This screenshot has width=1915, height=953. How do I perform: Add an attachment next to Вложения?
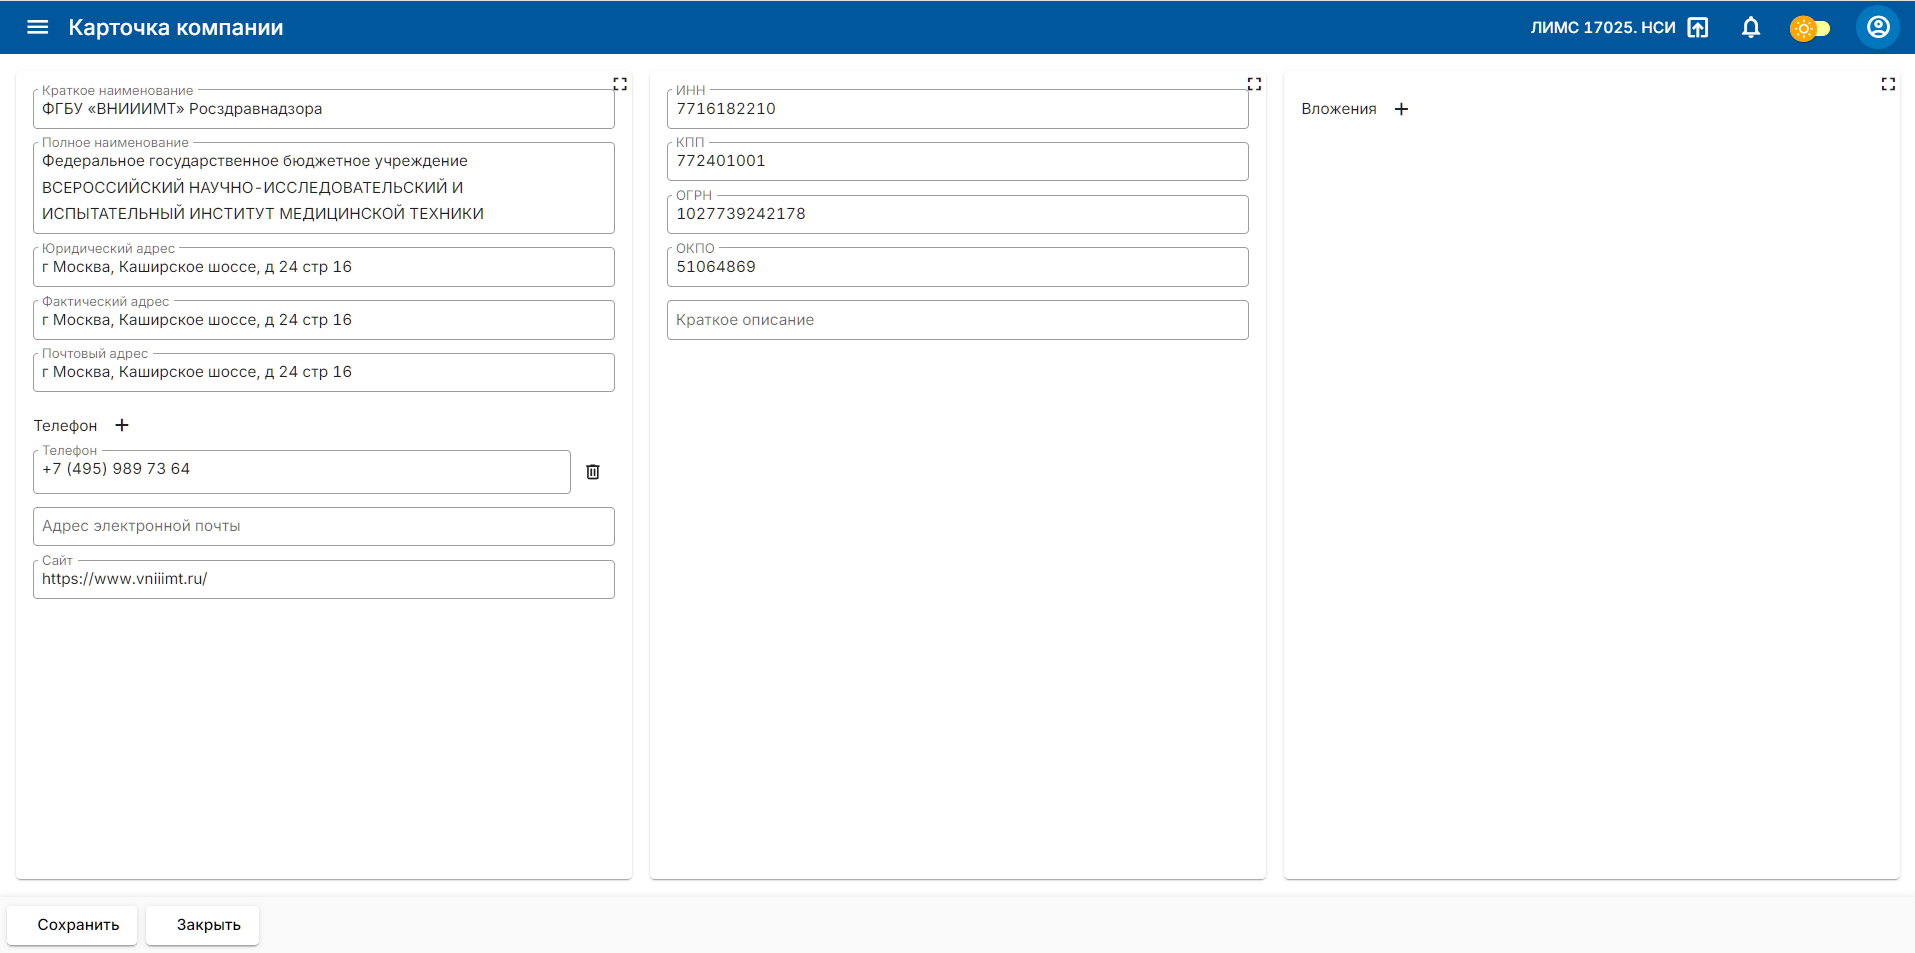pos(1401,109)
